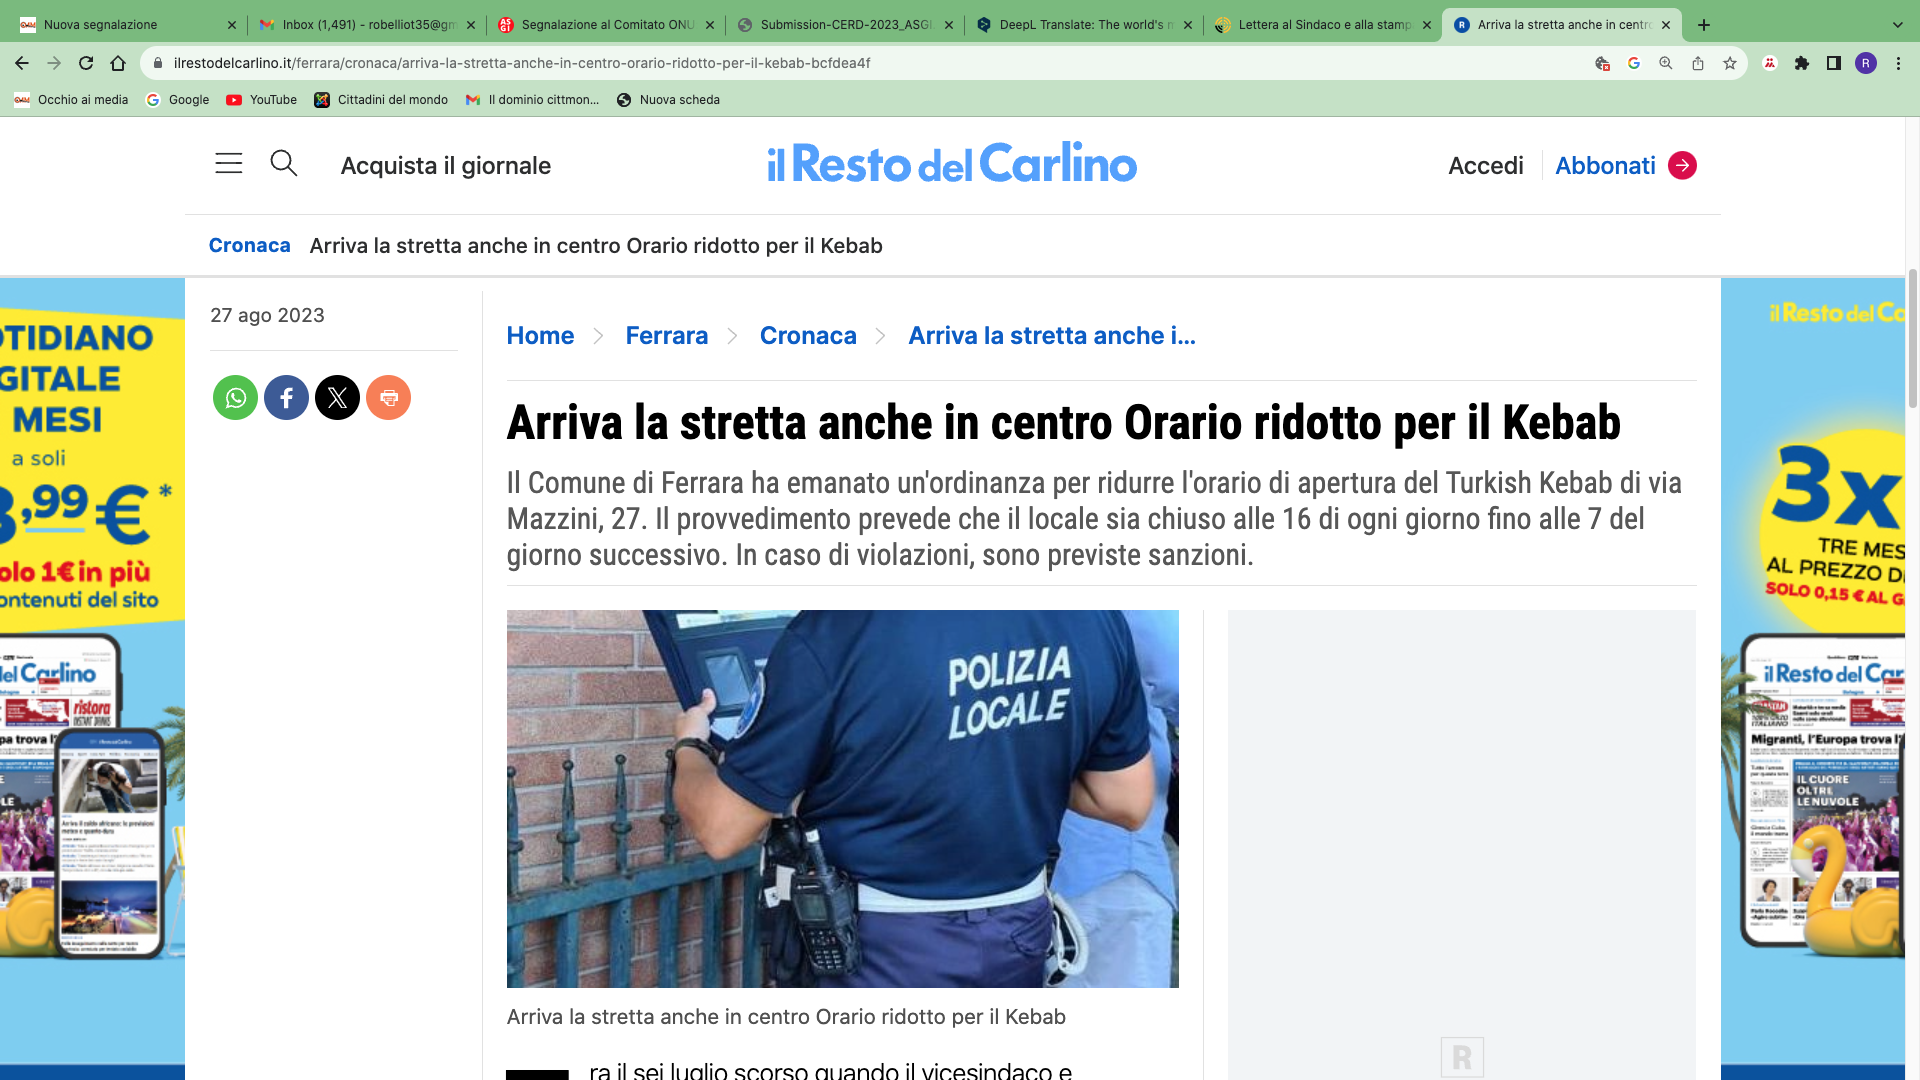
Task: Open the Chrome profile avatar menu
Action: [1866, 63]
